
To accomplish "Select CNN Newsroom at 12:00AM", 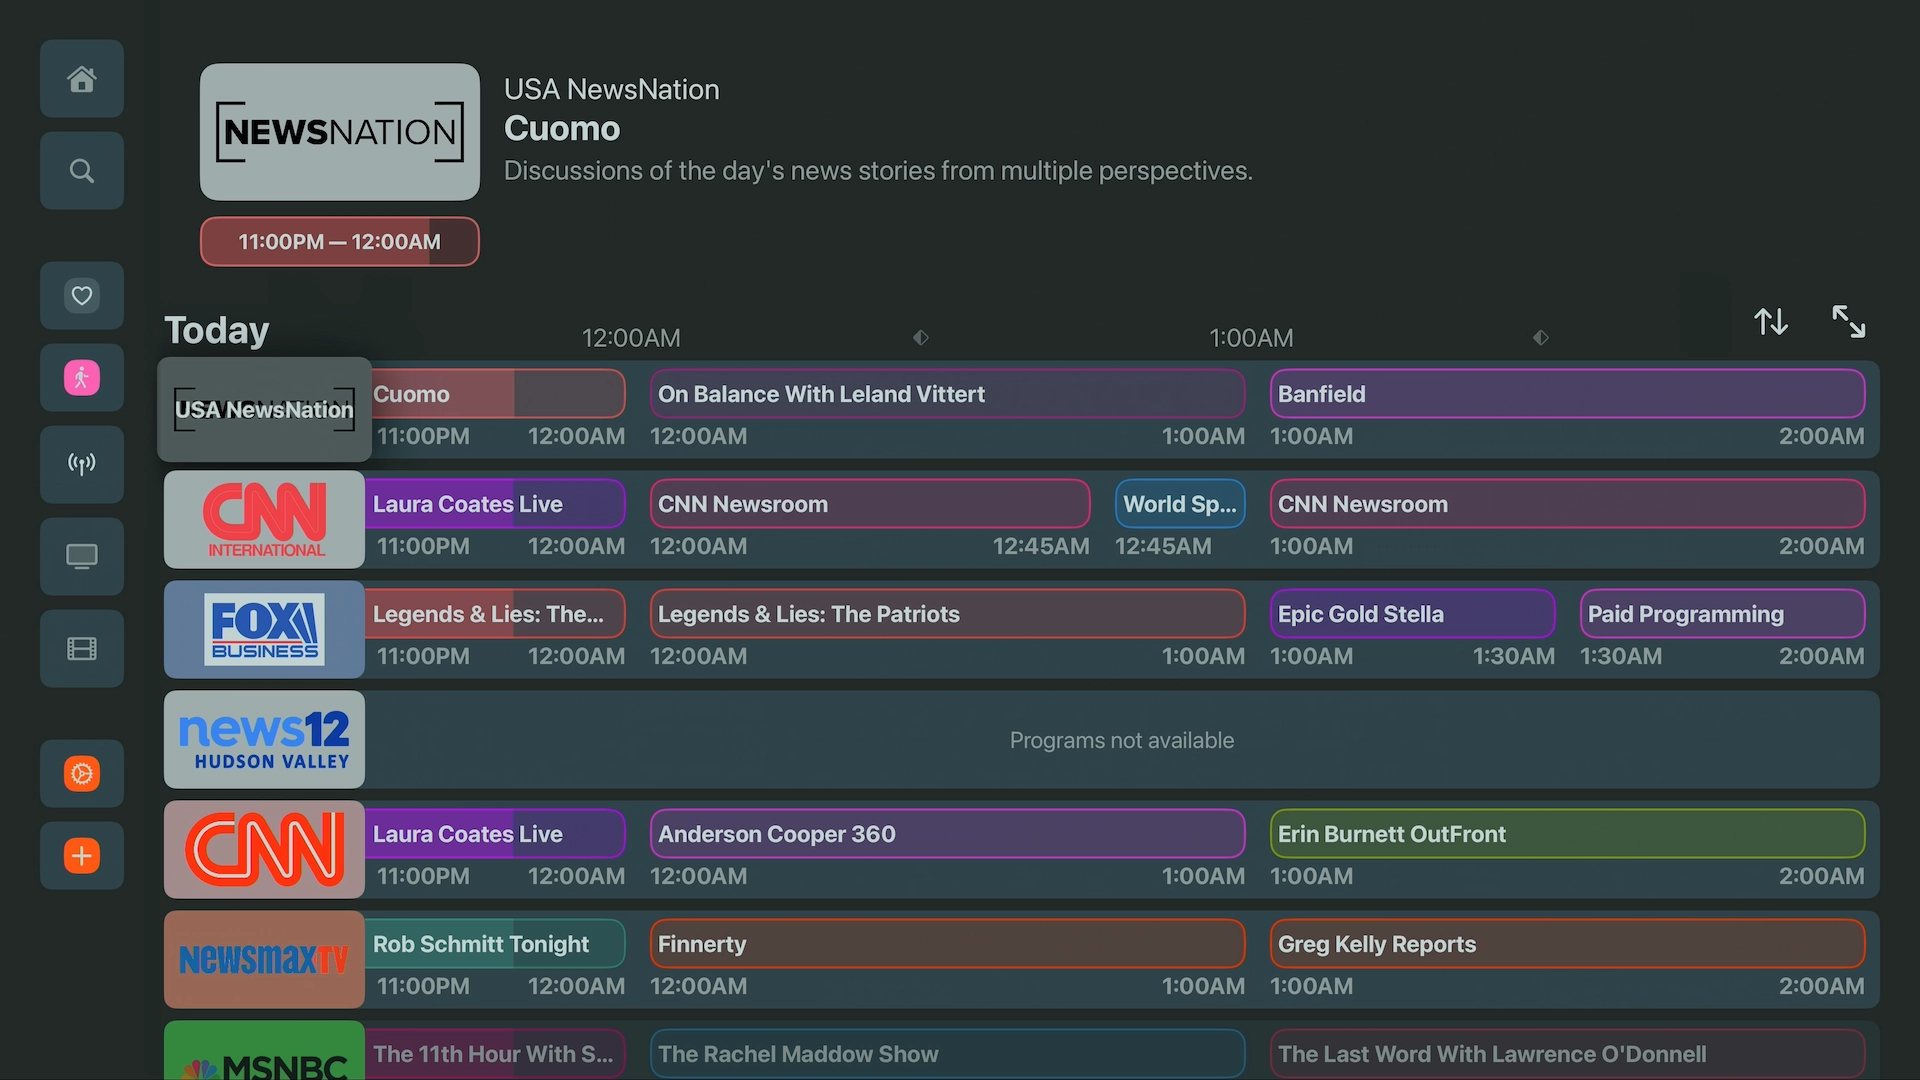I will point(870,504).
